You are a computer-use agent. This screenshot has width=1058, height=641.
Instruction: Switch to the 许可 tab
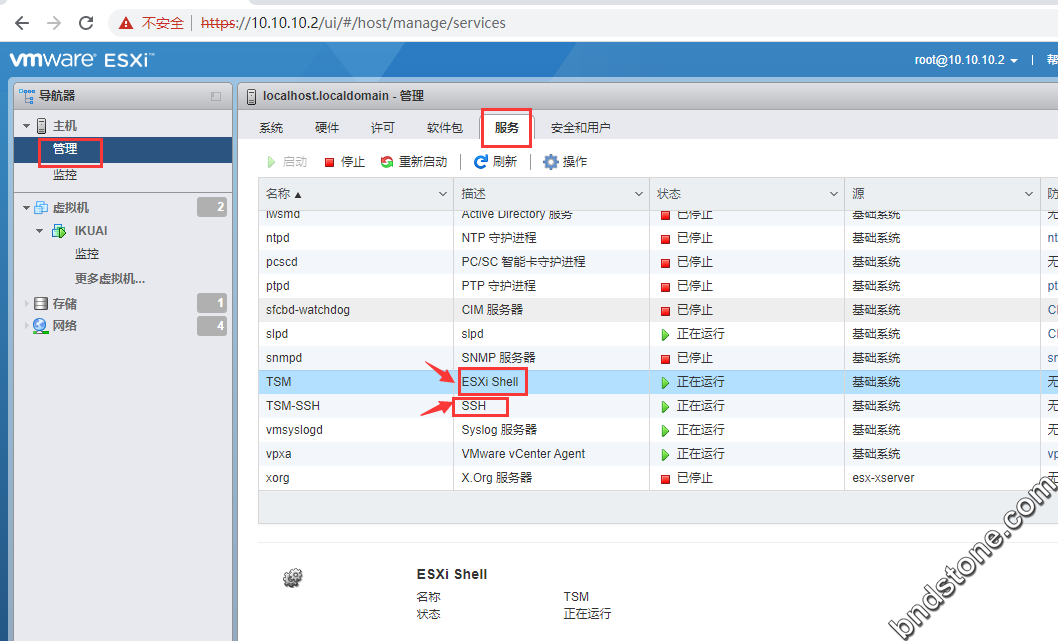[383, 128]
